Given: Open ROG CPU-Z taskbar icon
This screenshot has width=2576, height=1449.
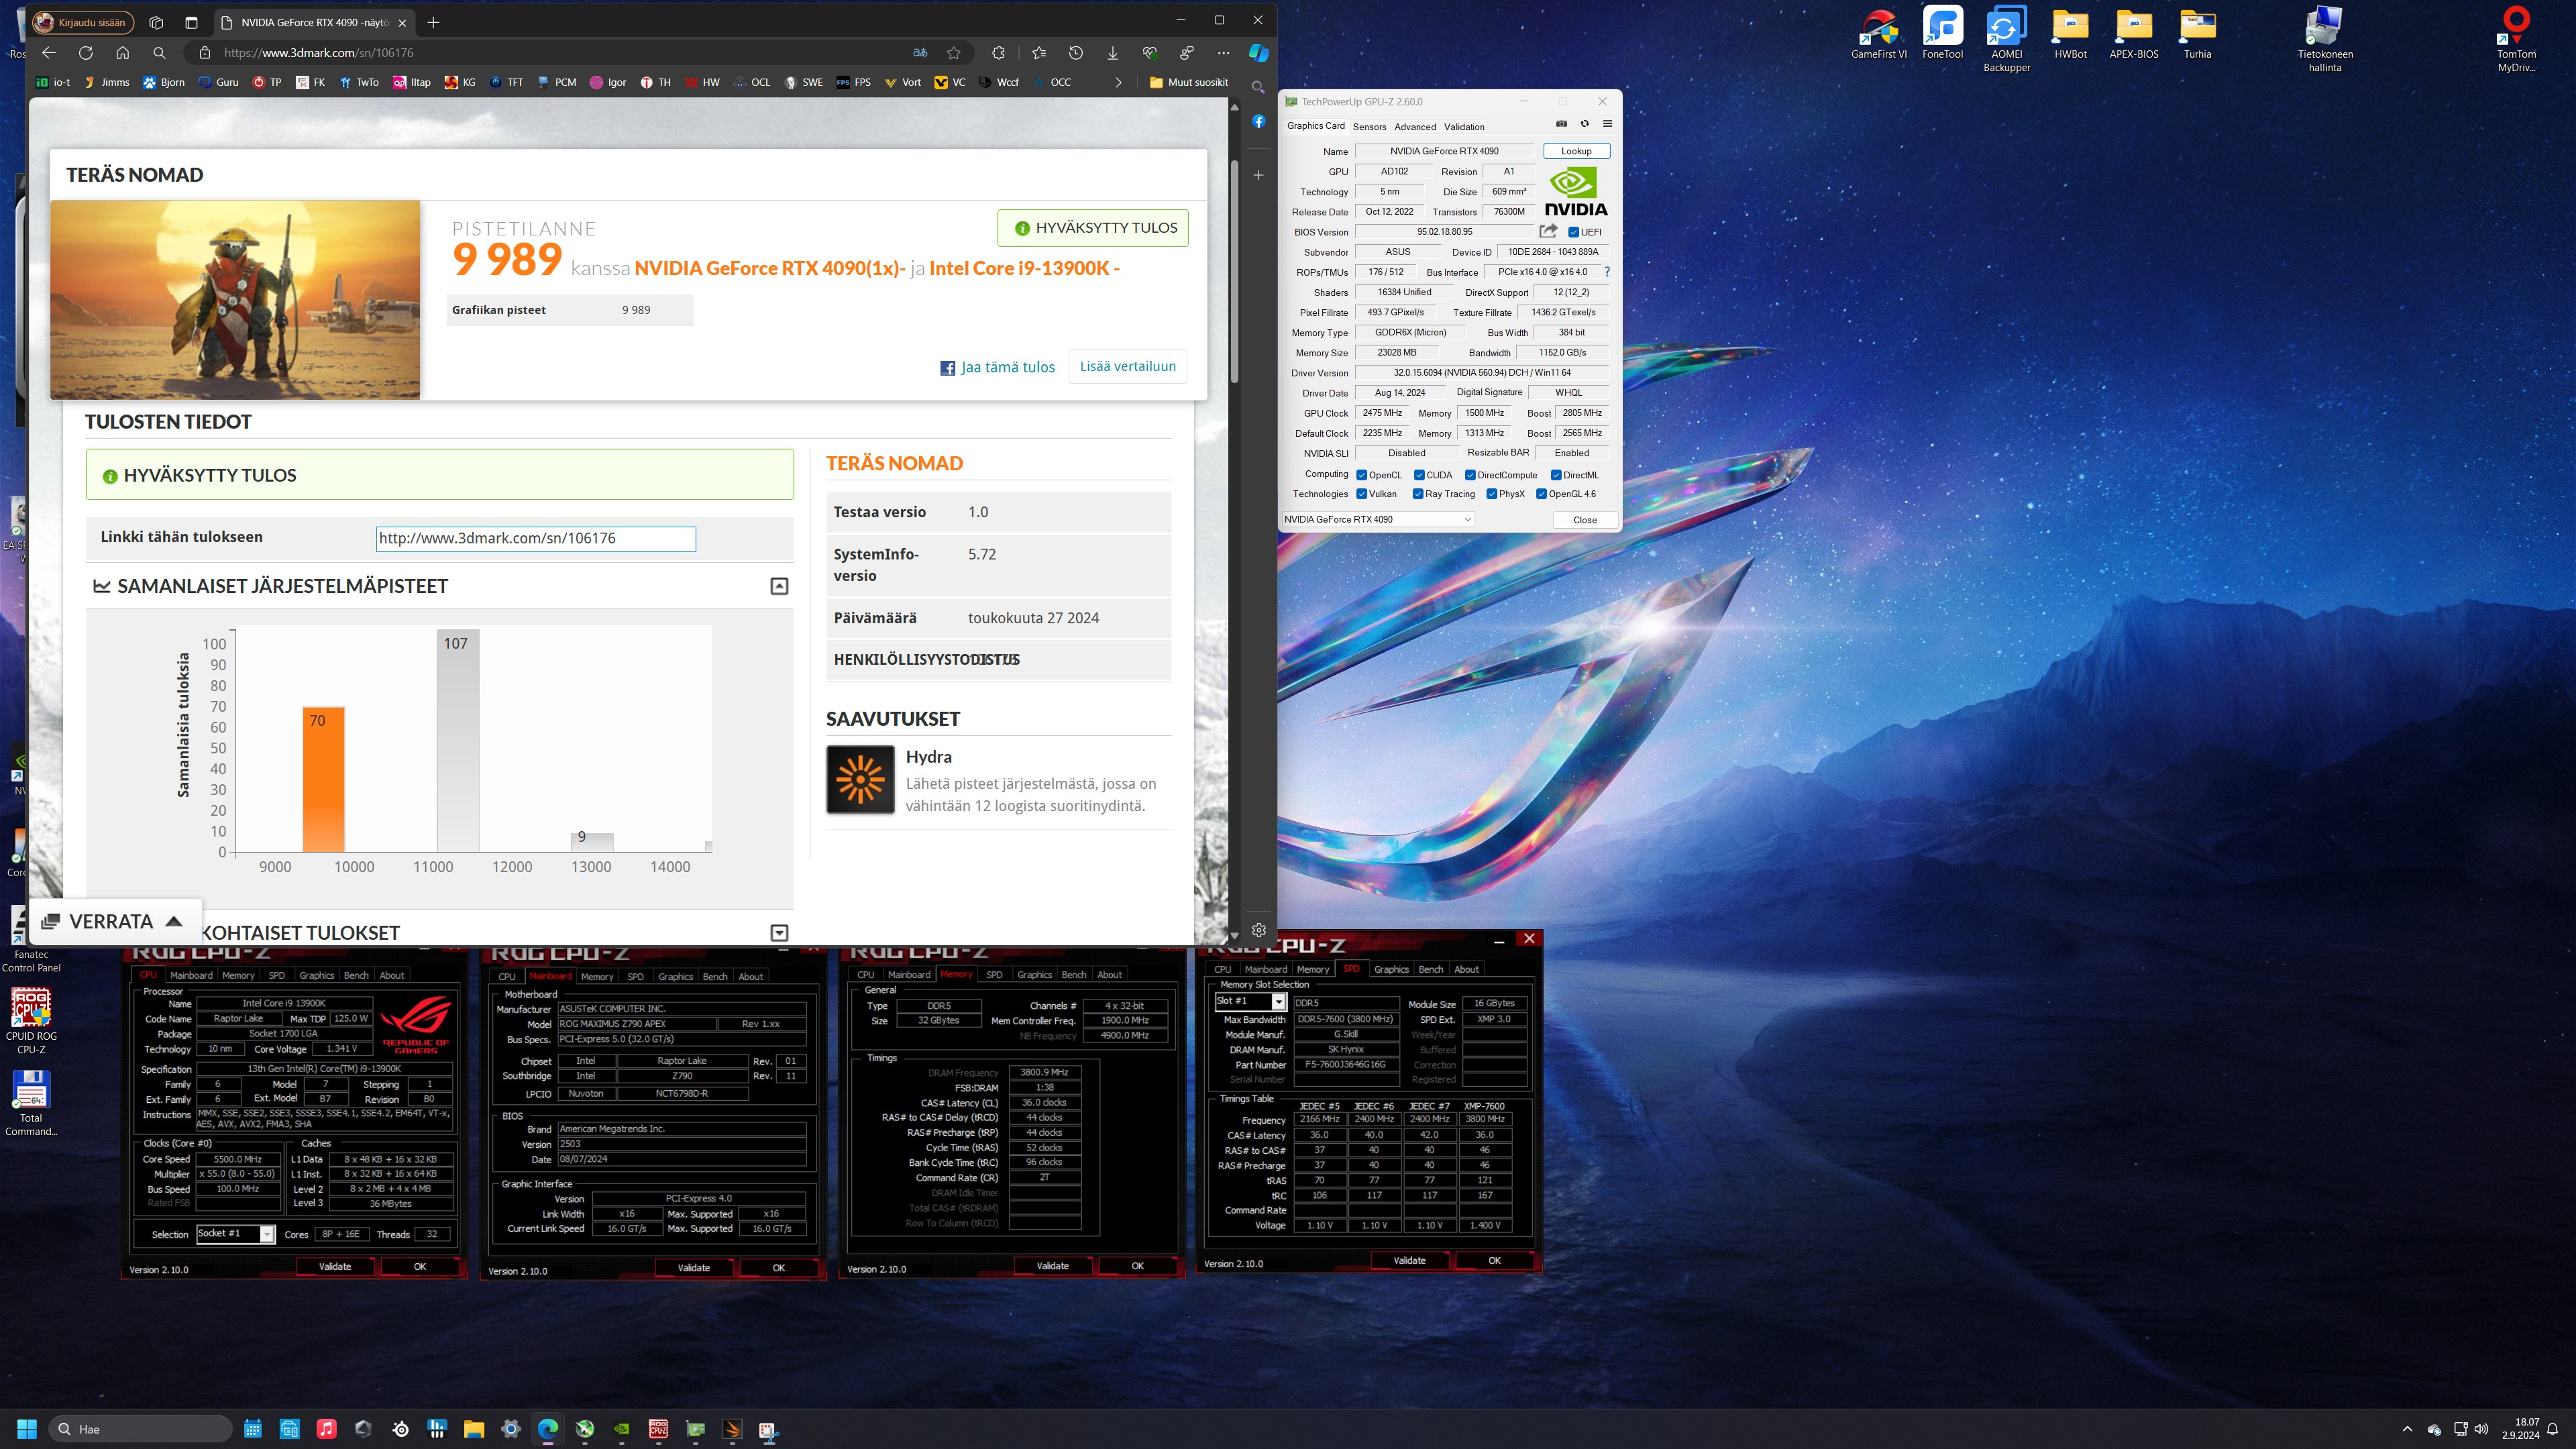Looking at the screenshot, I should pos(658,1429).
